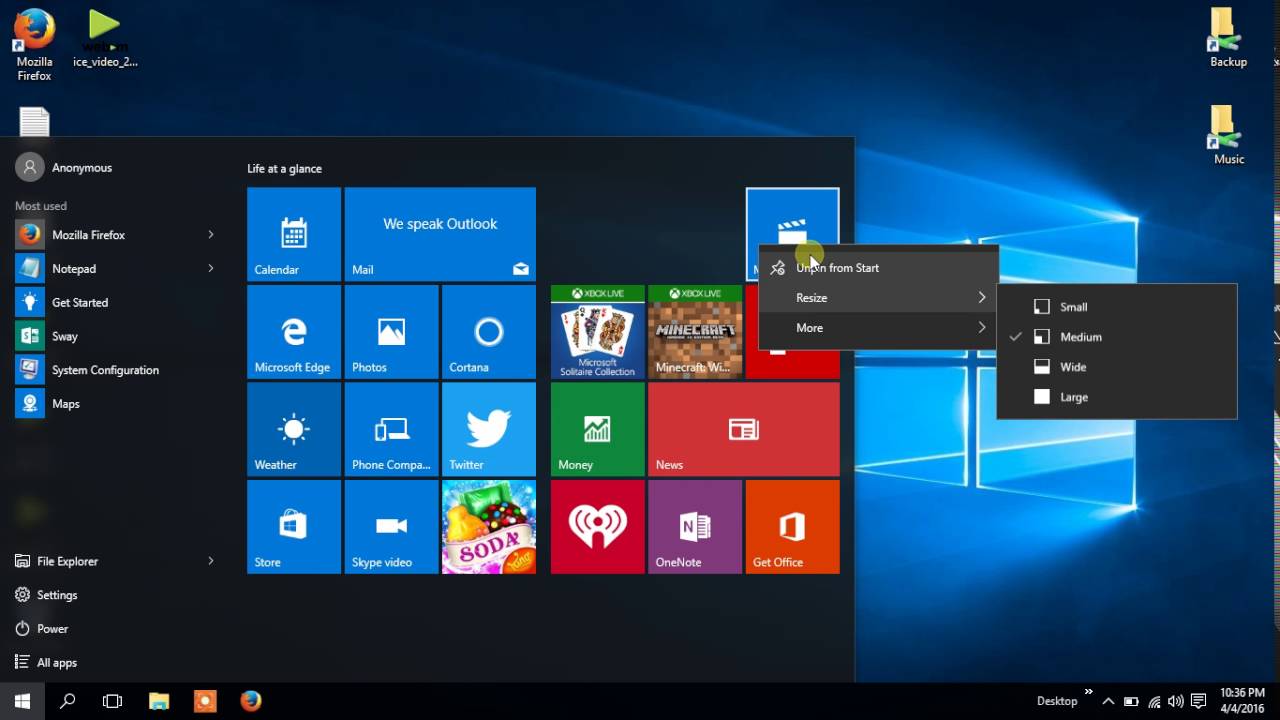Screen dimensions: 1280x720
Task: Select the Backup desktop folder
Action: tap(1227, 39)
